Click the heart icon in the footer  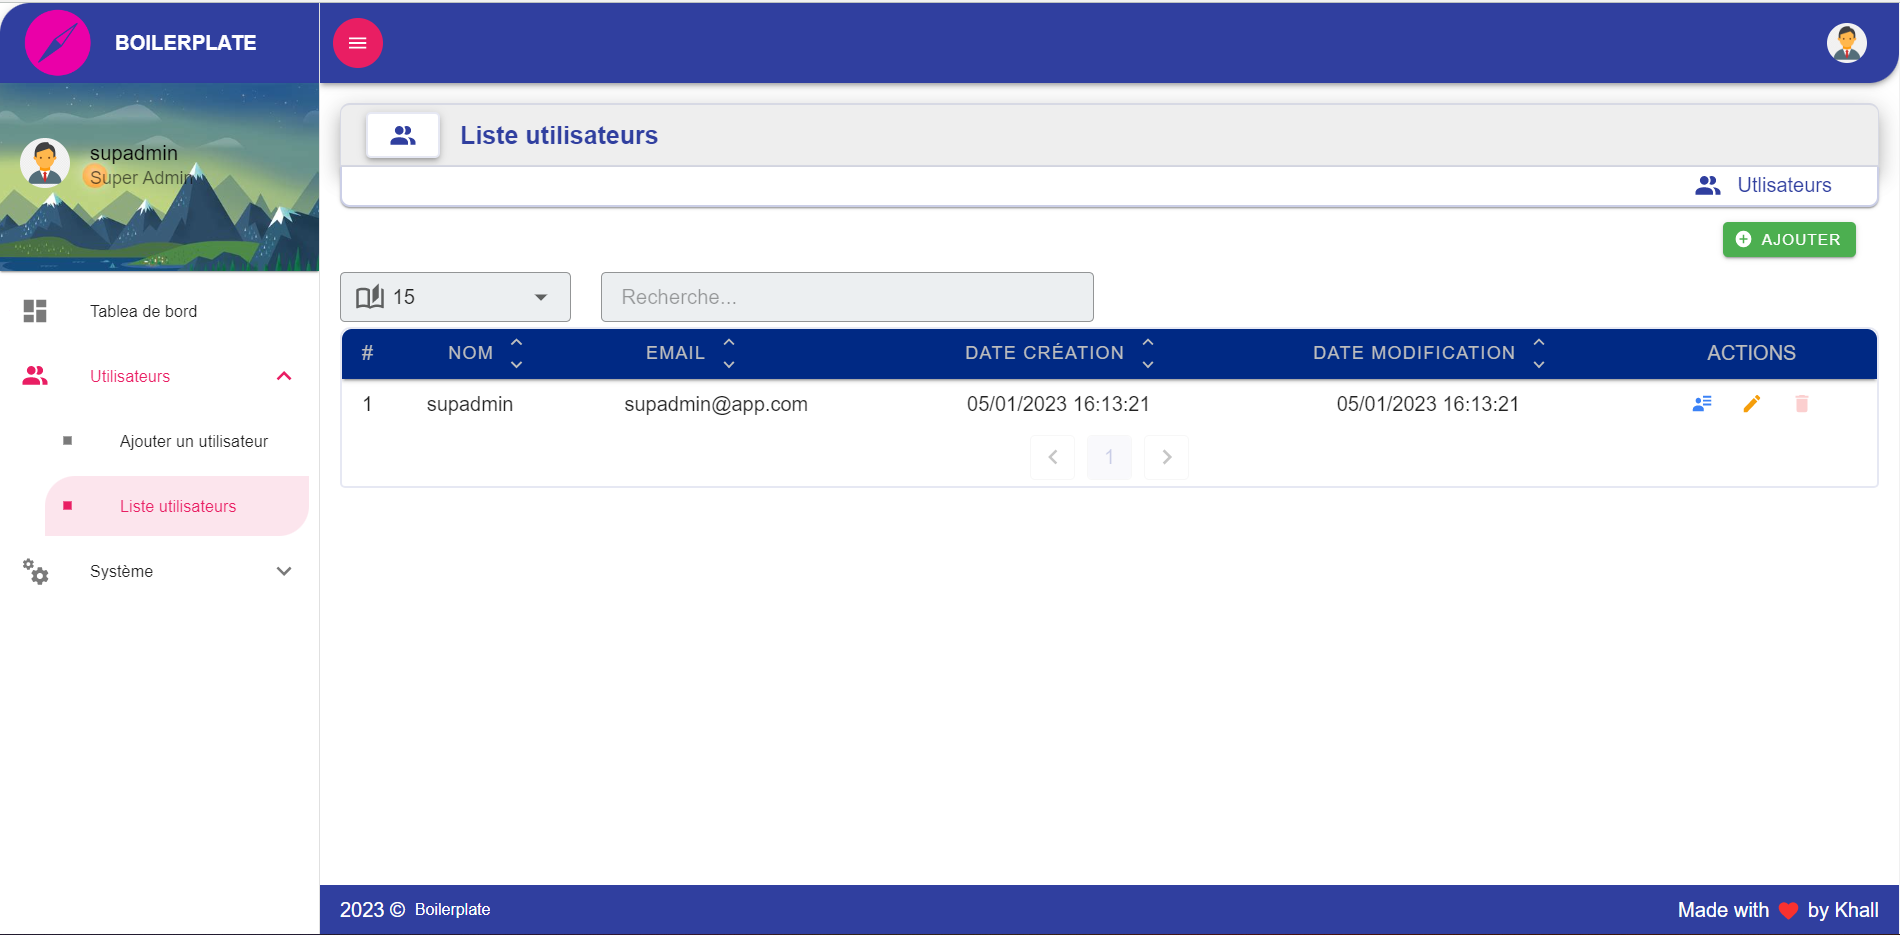(x=1789, y=910)
